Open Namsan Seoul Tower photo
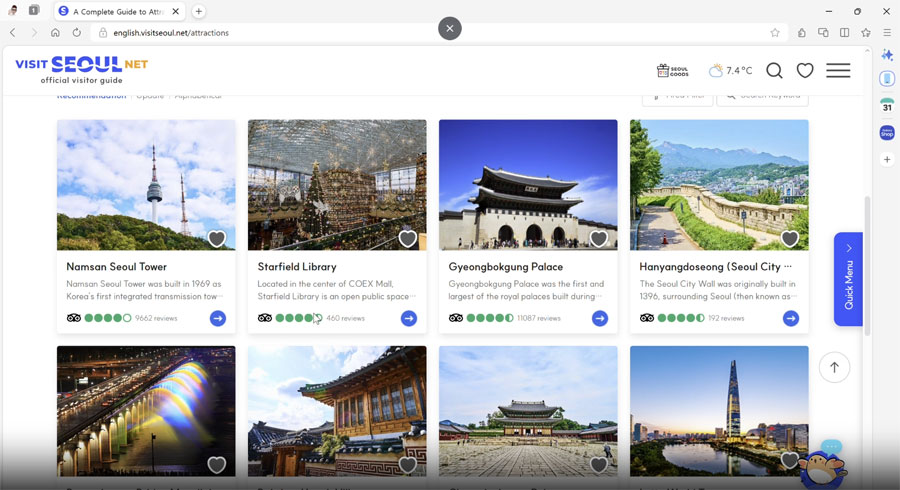 [x=146, y=185]
